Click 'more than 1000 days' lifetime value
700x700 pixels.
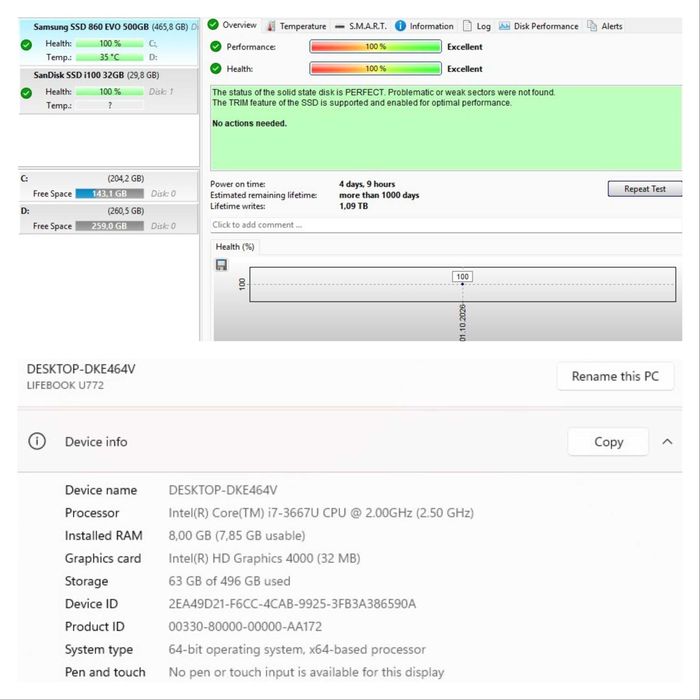pyautogui.click(x=379, y=195)
